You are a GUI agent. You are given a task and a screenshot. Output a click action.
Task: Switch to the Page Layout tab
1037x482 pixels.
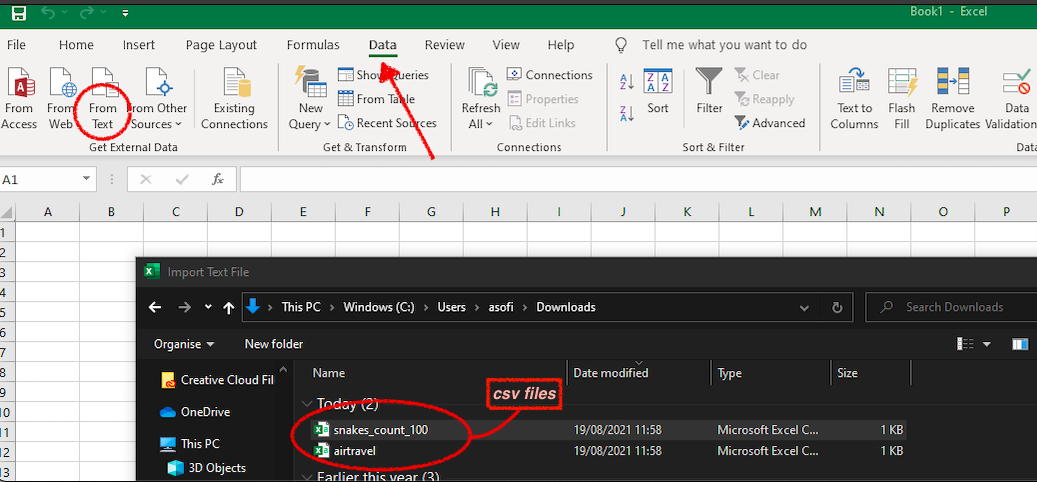click(x=221, y=45)
